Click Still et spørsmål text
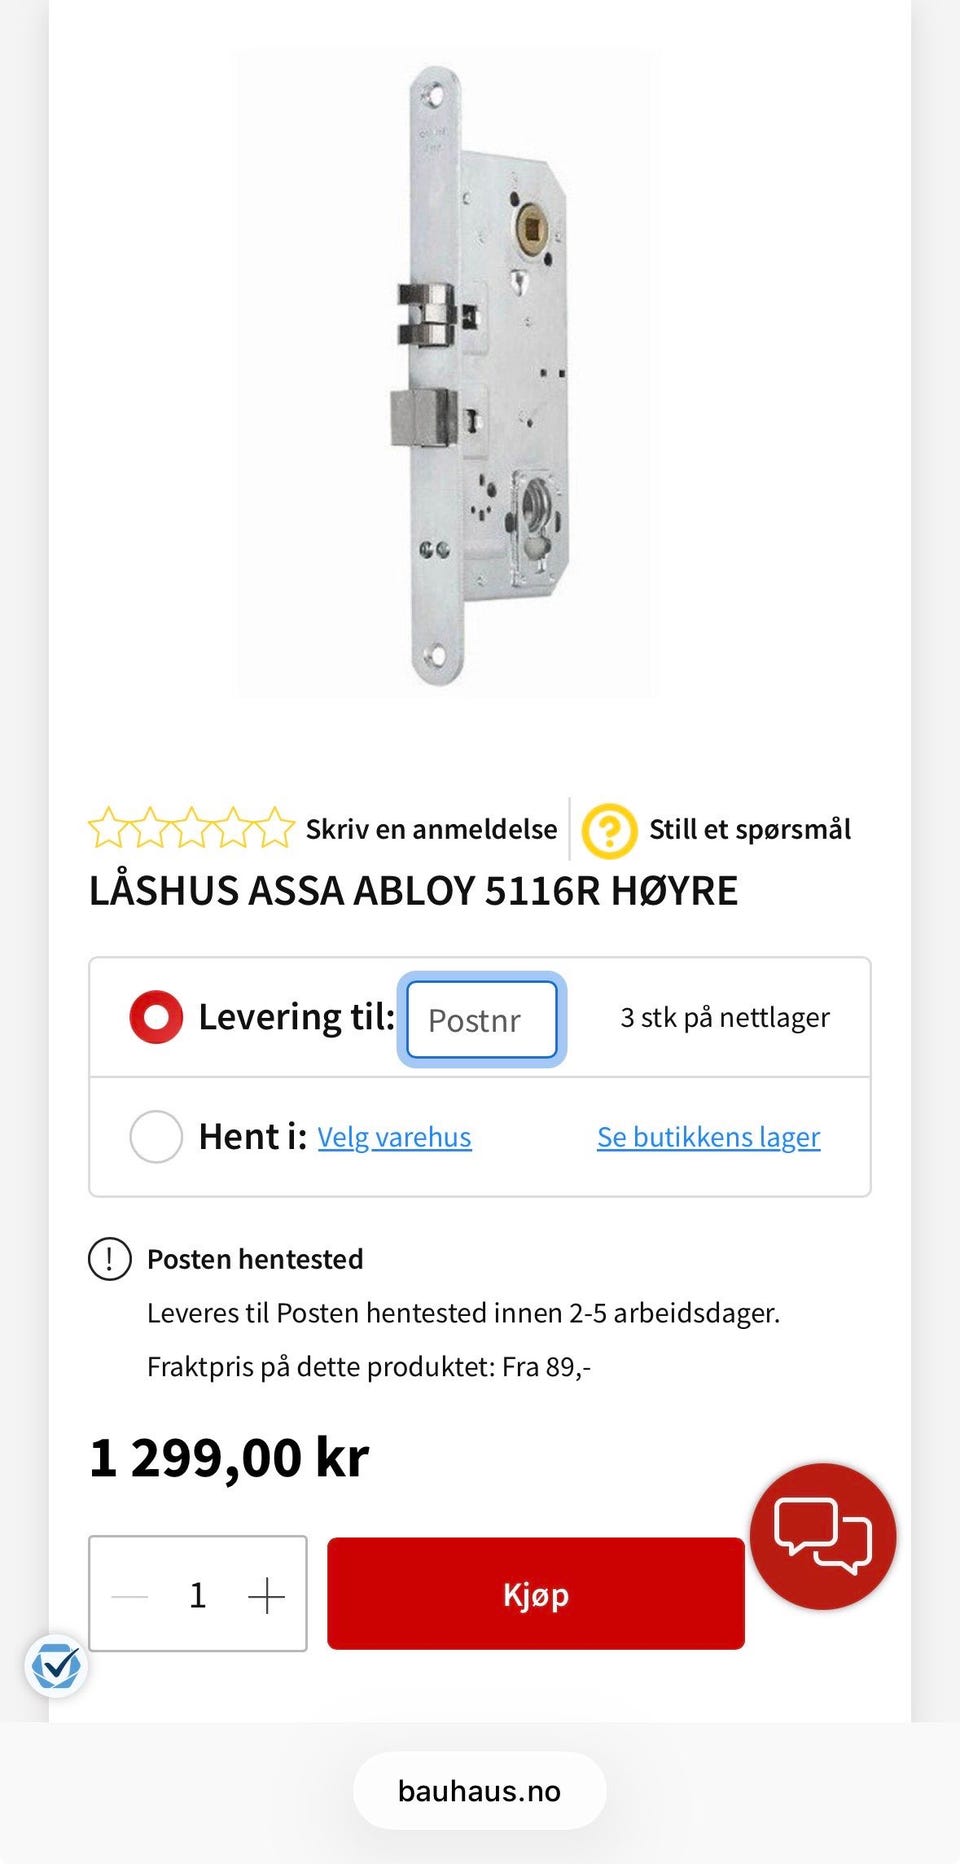This screenshot has height=1864, width=960. point(750,830)
